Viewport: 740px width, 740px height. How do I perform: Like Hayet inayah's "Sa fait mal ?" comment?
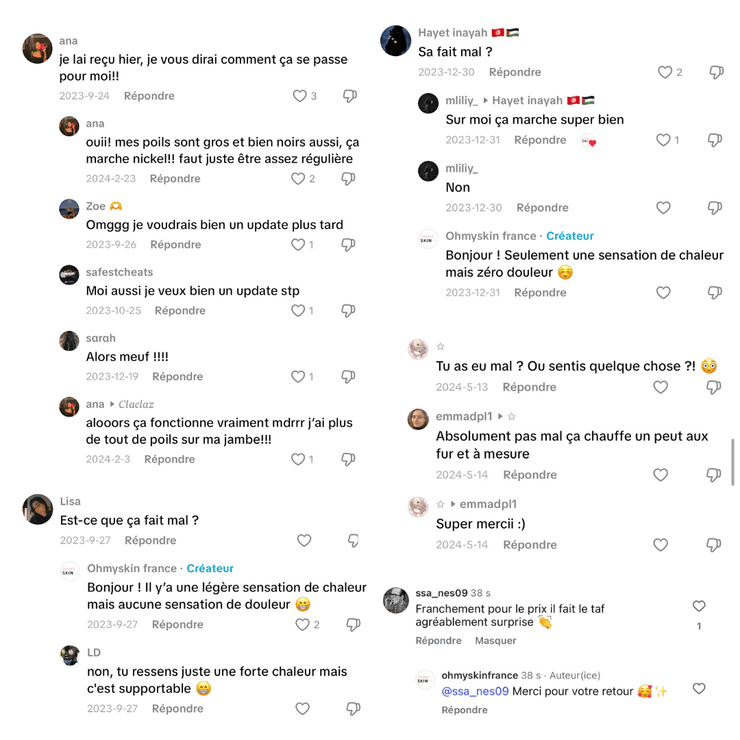pos(665,72)
